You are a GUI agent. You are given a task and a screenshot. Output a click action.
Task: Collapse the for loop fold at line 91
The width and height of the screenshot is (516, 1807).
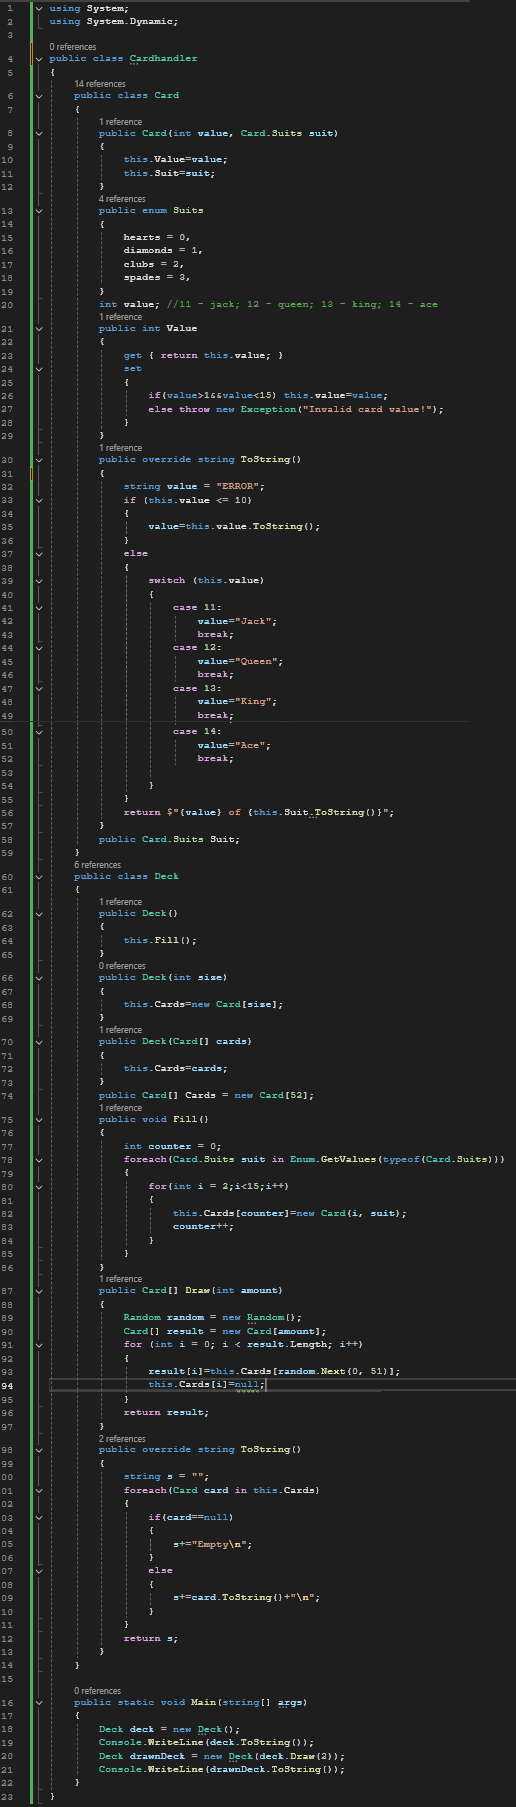pos(39,1344)
